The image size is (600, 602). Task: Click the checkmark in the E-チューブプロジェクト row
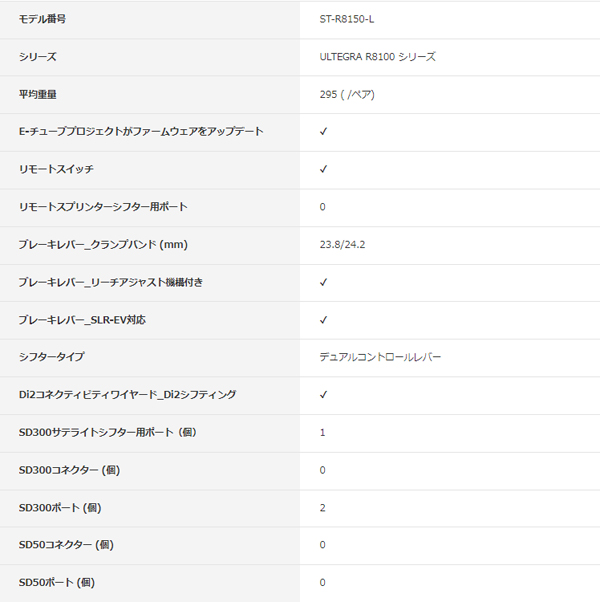coord(323,132)
